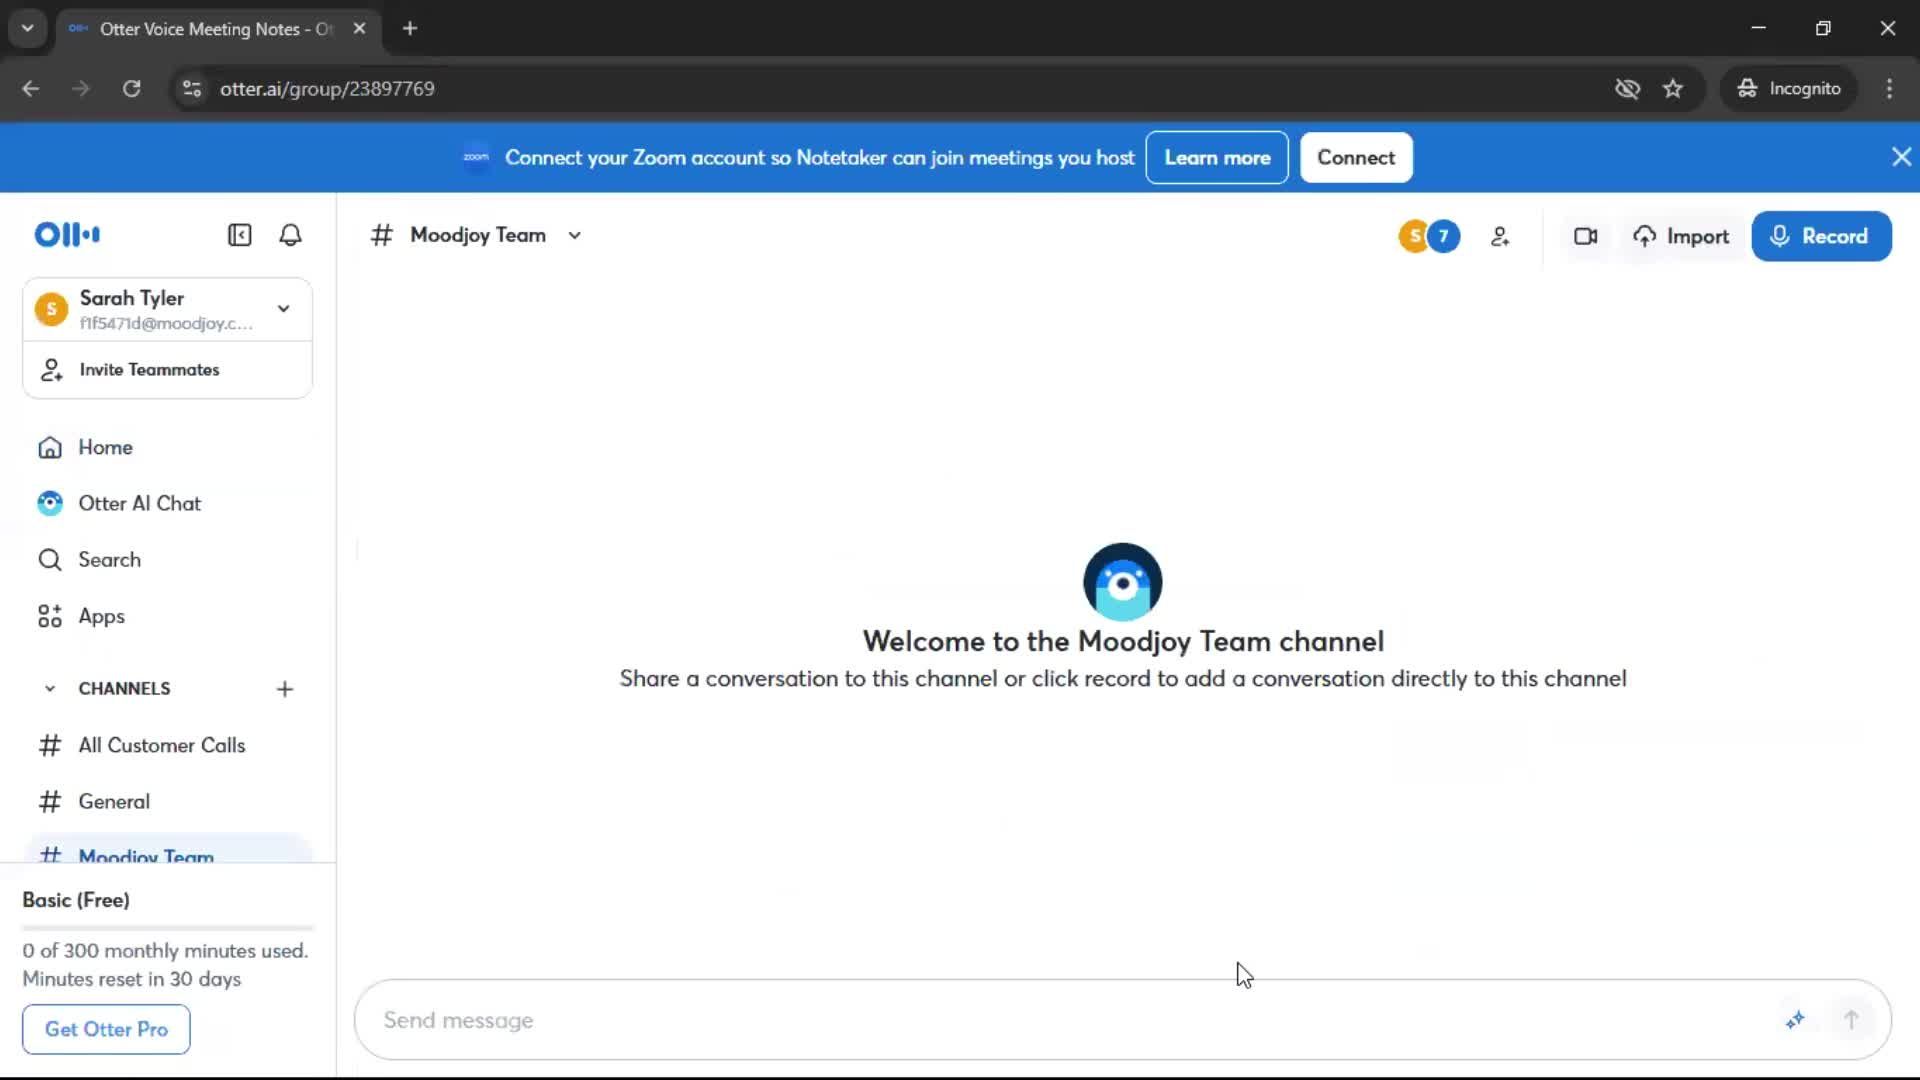
Task: Click the send arrow icon
Action: [x=1851, y=1020]
